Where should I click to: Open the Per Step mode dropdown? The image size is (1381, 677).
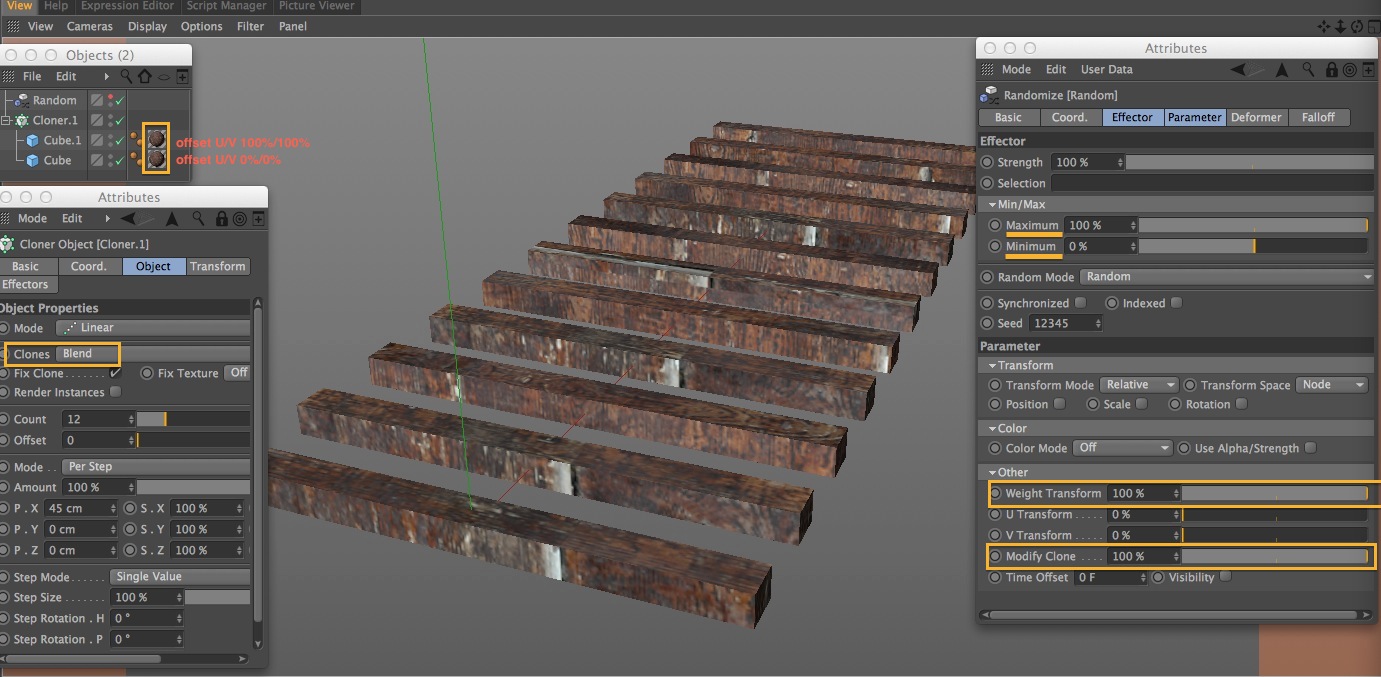coord(155,467)
